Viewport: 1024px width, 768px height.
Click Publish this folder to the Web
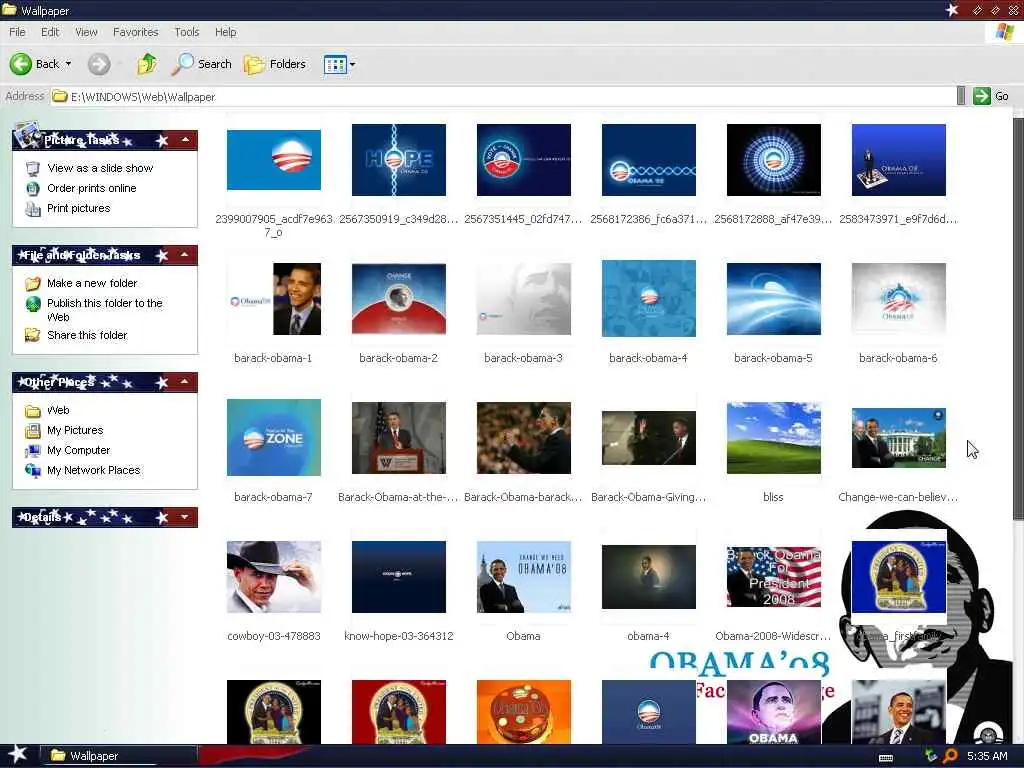[x=104, y=310]
